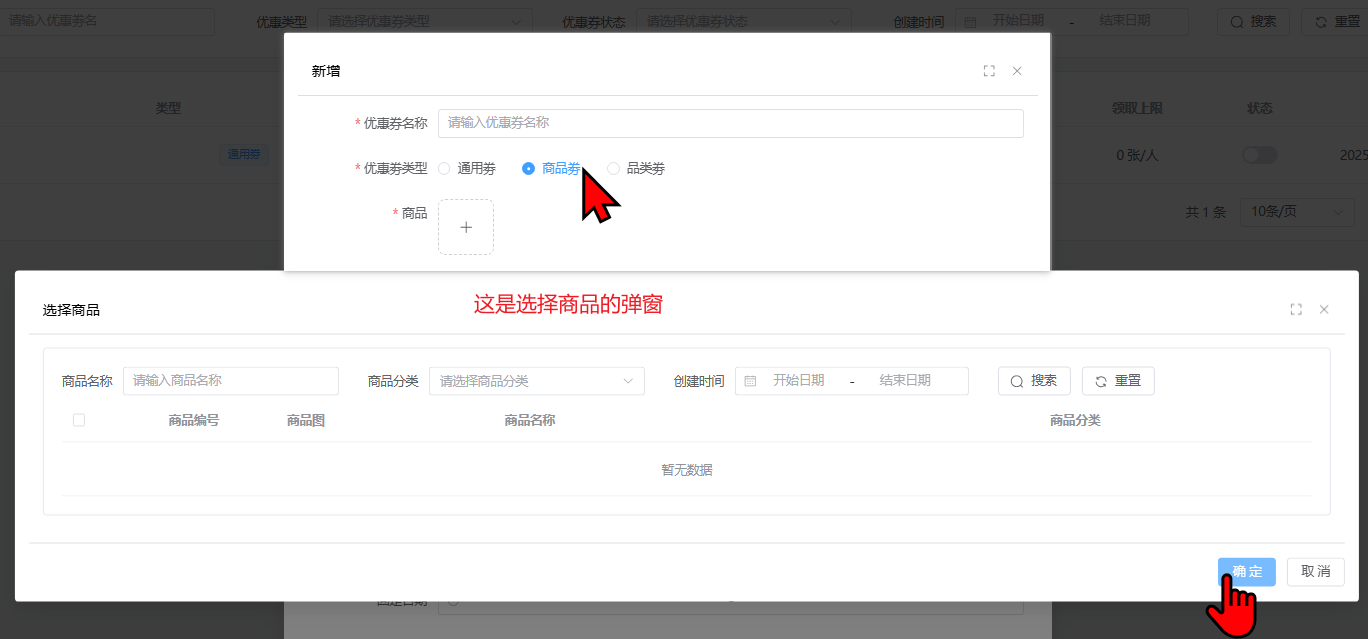
Task: Open the 10条/页 page size dropdown
Action: [1296, 212]
